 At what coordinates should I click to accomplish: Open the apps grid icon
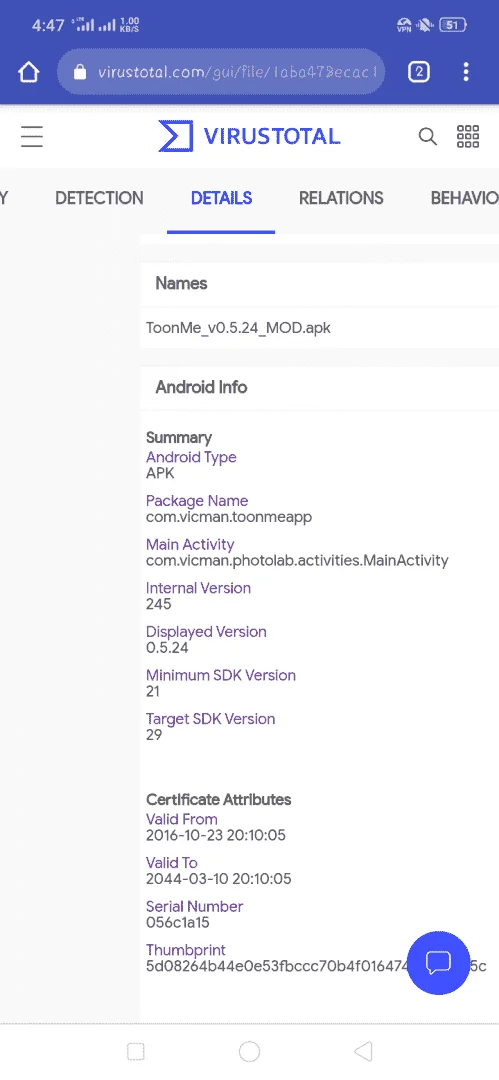tap(468, 136)
